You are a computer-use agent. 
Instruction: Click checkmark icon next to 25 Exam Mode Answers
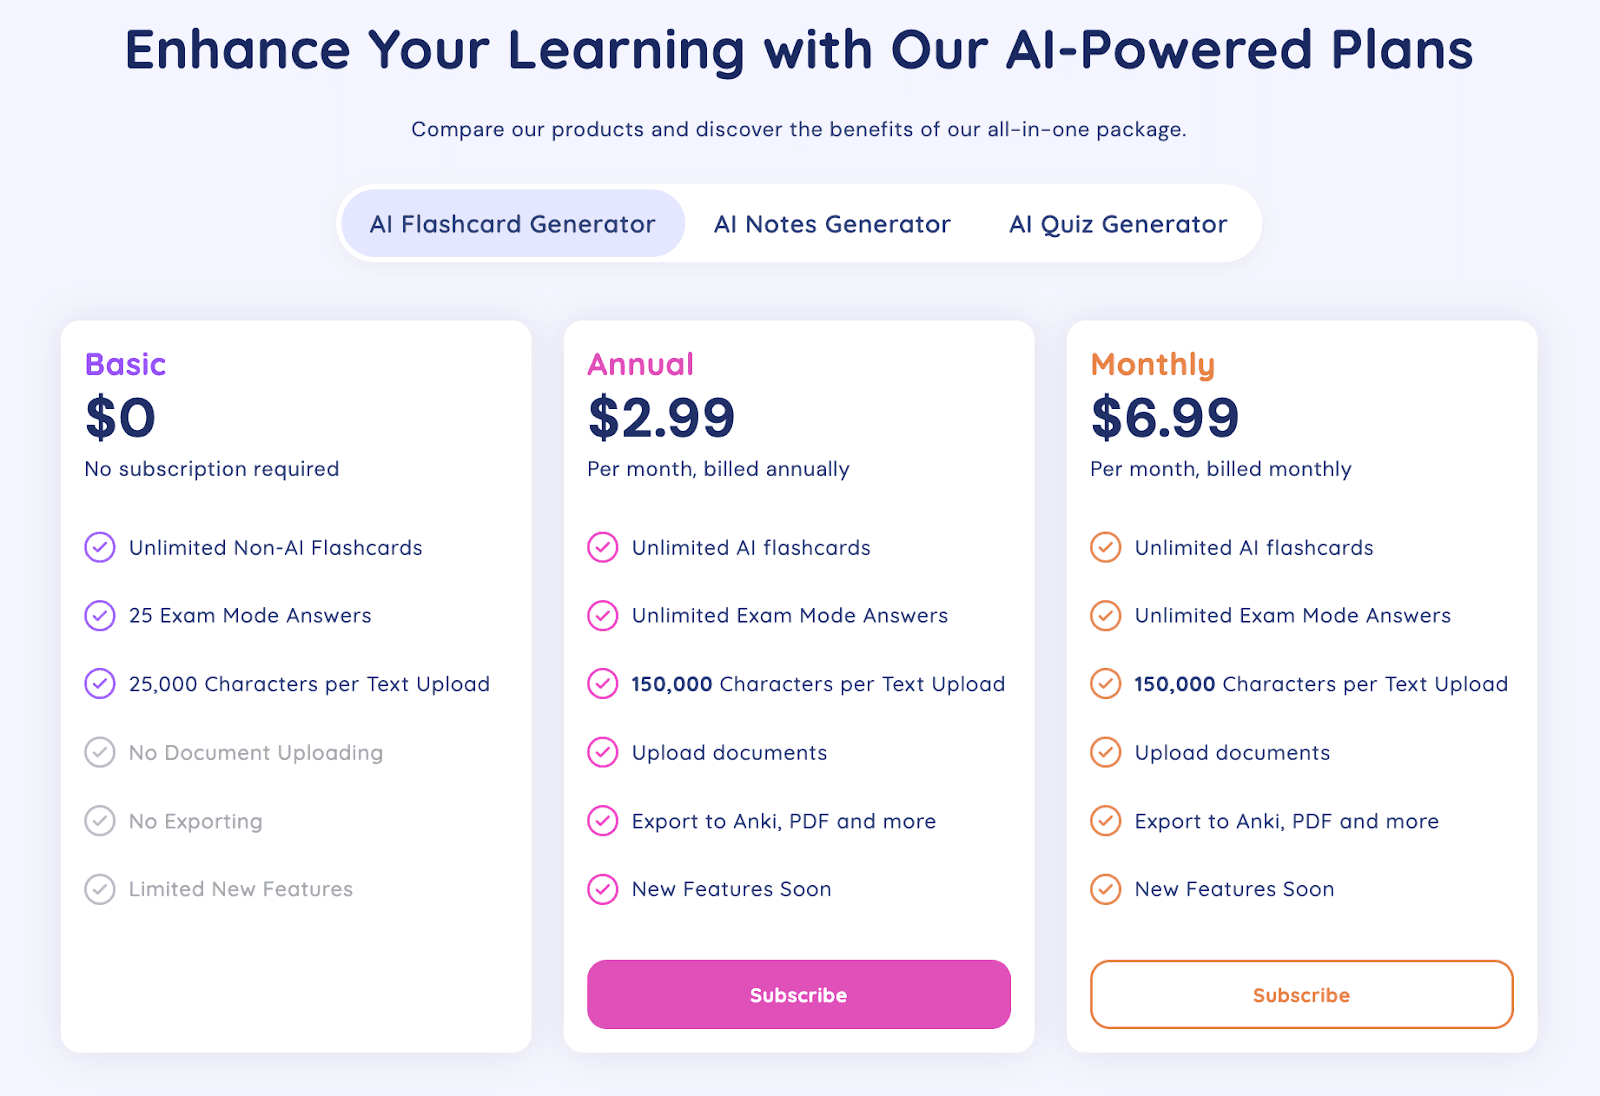pyautogui.click(x=100, y=616)
